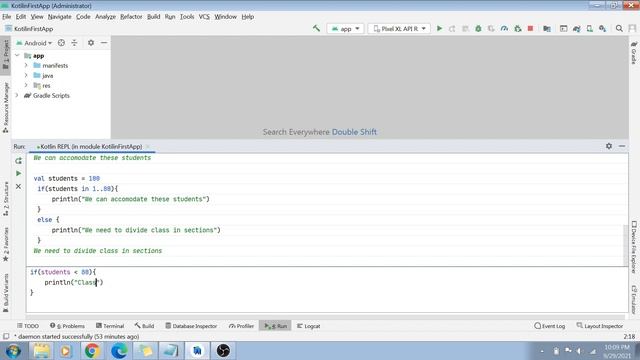Viewport: 640px width, 360px height.
Task: Open AVD Manager icon in toolbar
Action: tap(589, 29)
